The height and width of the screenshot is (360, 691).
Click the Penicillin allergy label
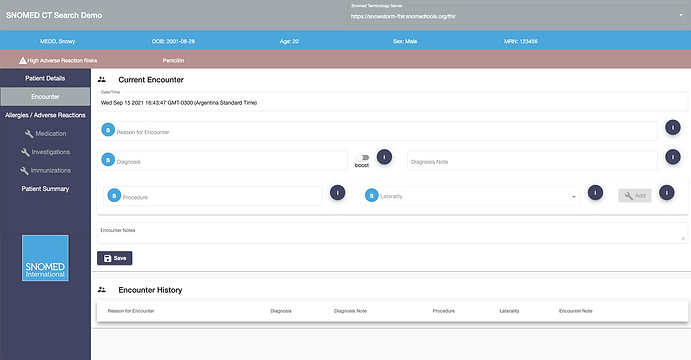coord(173,60)
